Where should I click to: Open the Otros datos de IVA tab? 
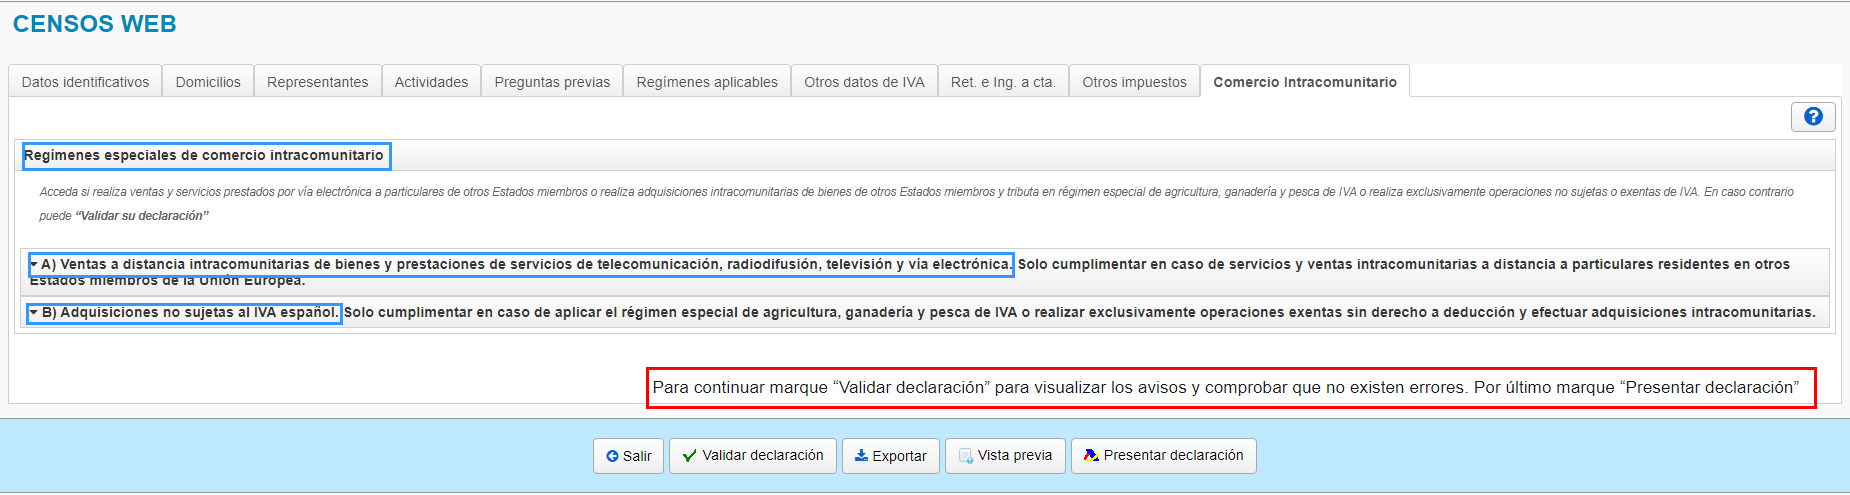(864, 82)
